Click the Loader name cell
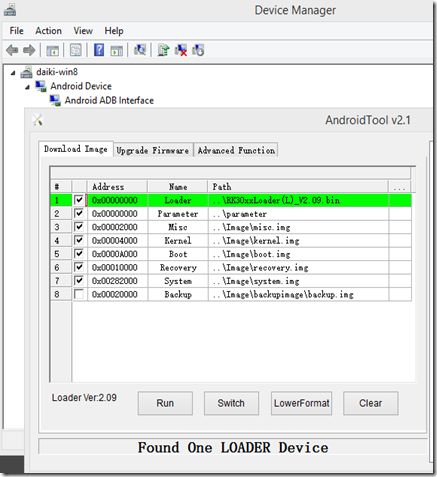 (178, 200)
